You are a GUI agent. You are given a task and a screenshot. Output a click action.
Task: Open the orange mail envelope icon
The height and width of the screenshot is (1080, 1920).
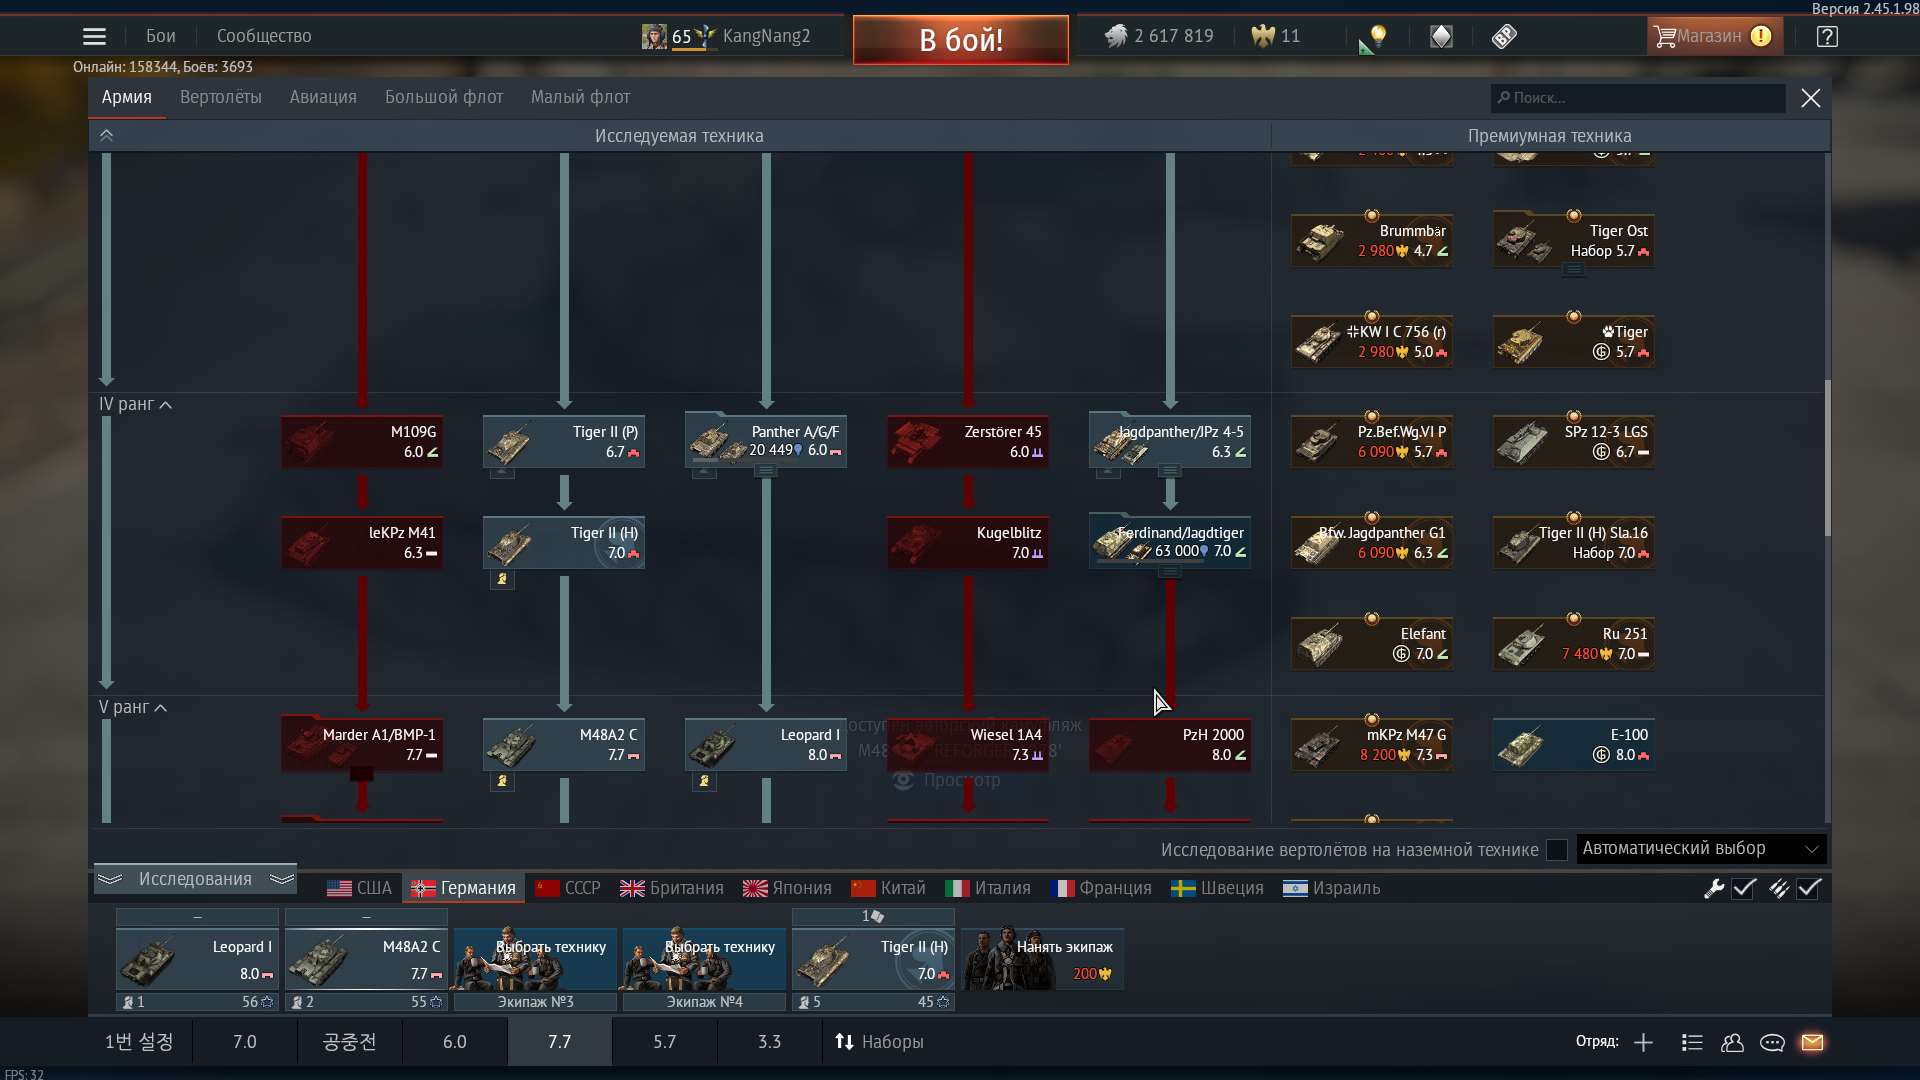(1812, 1042)
